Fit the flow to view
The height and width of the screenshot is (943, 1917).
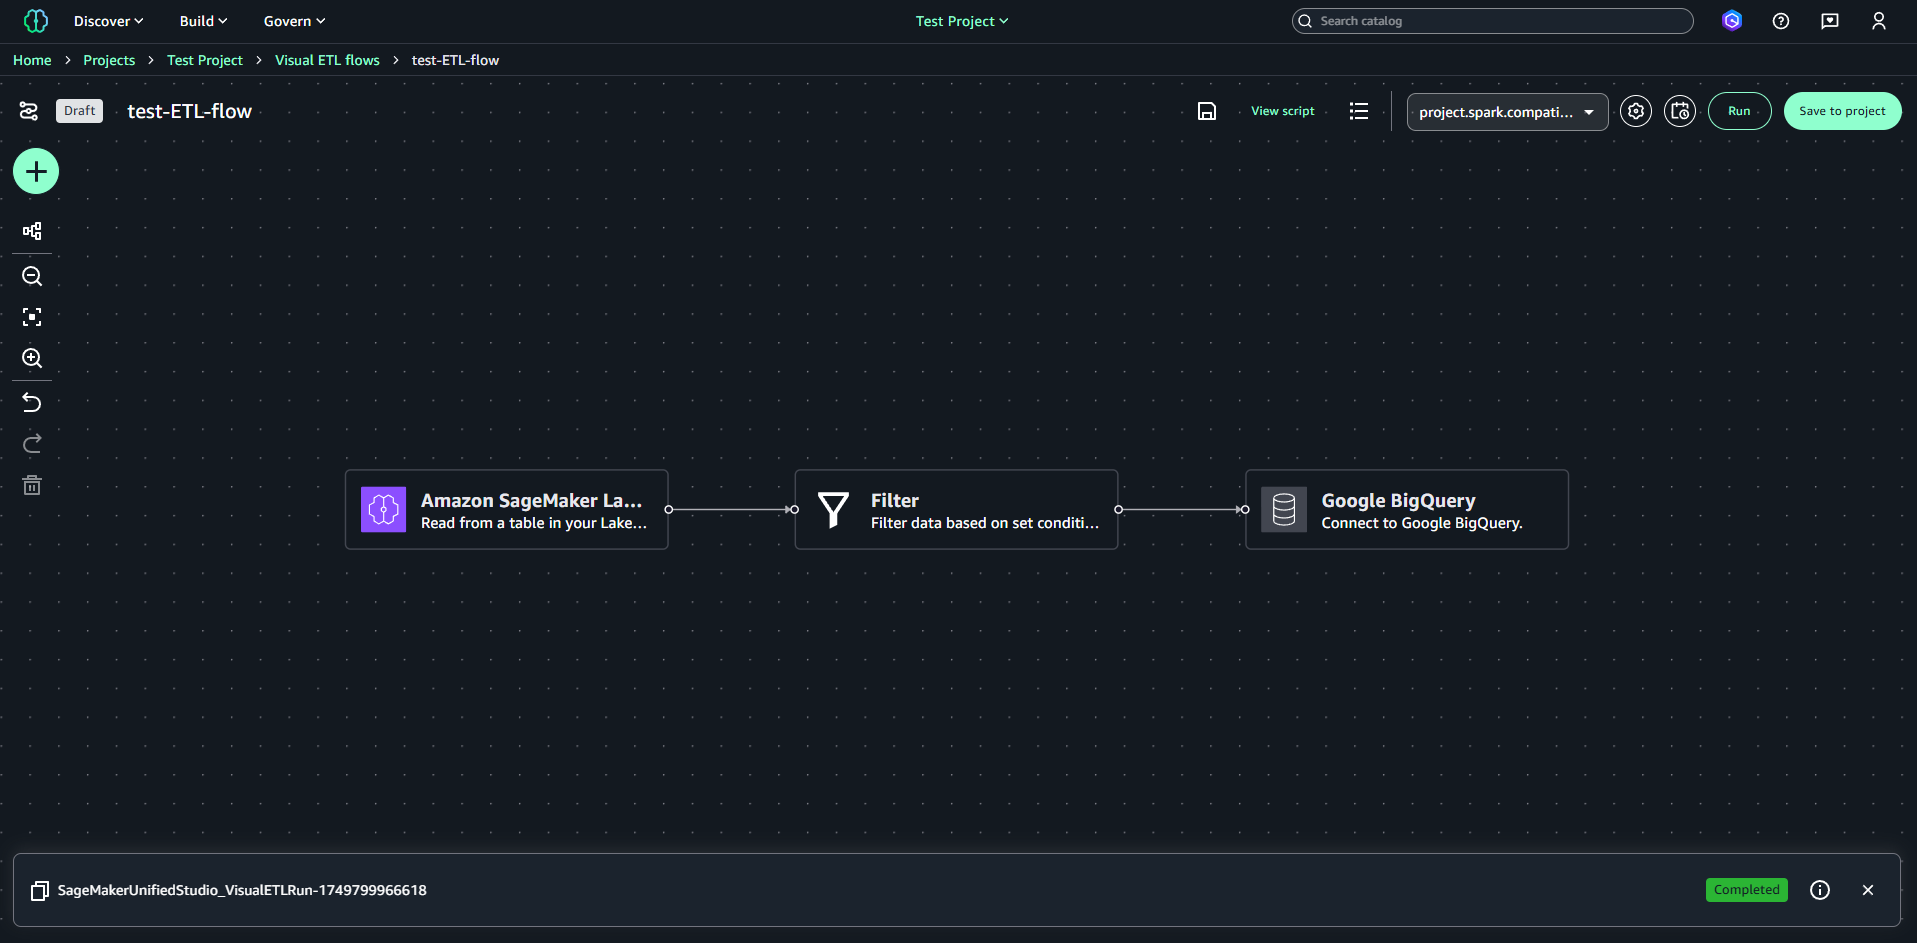tap(32, 317)
